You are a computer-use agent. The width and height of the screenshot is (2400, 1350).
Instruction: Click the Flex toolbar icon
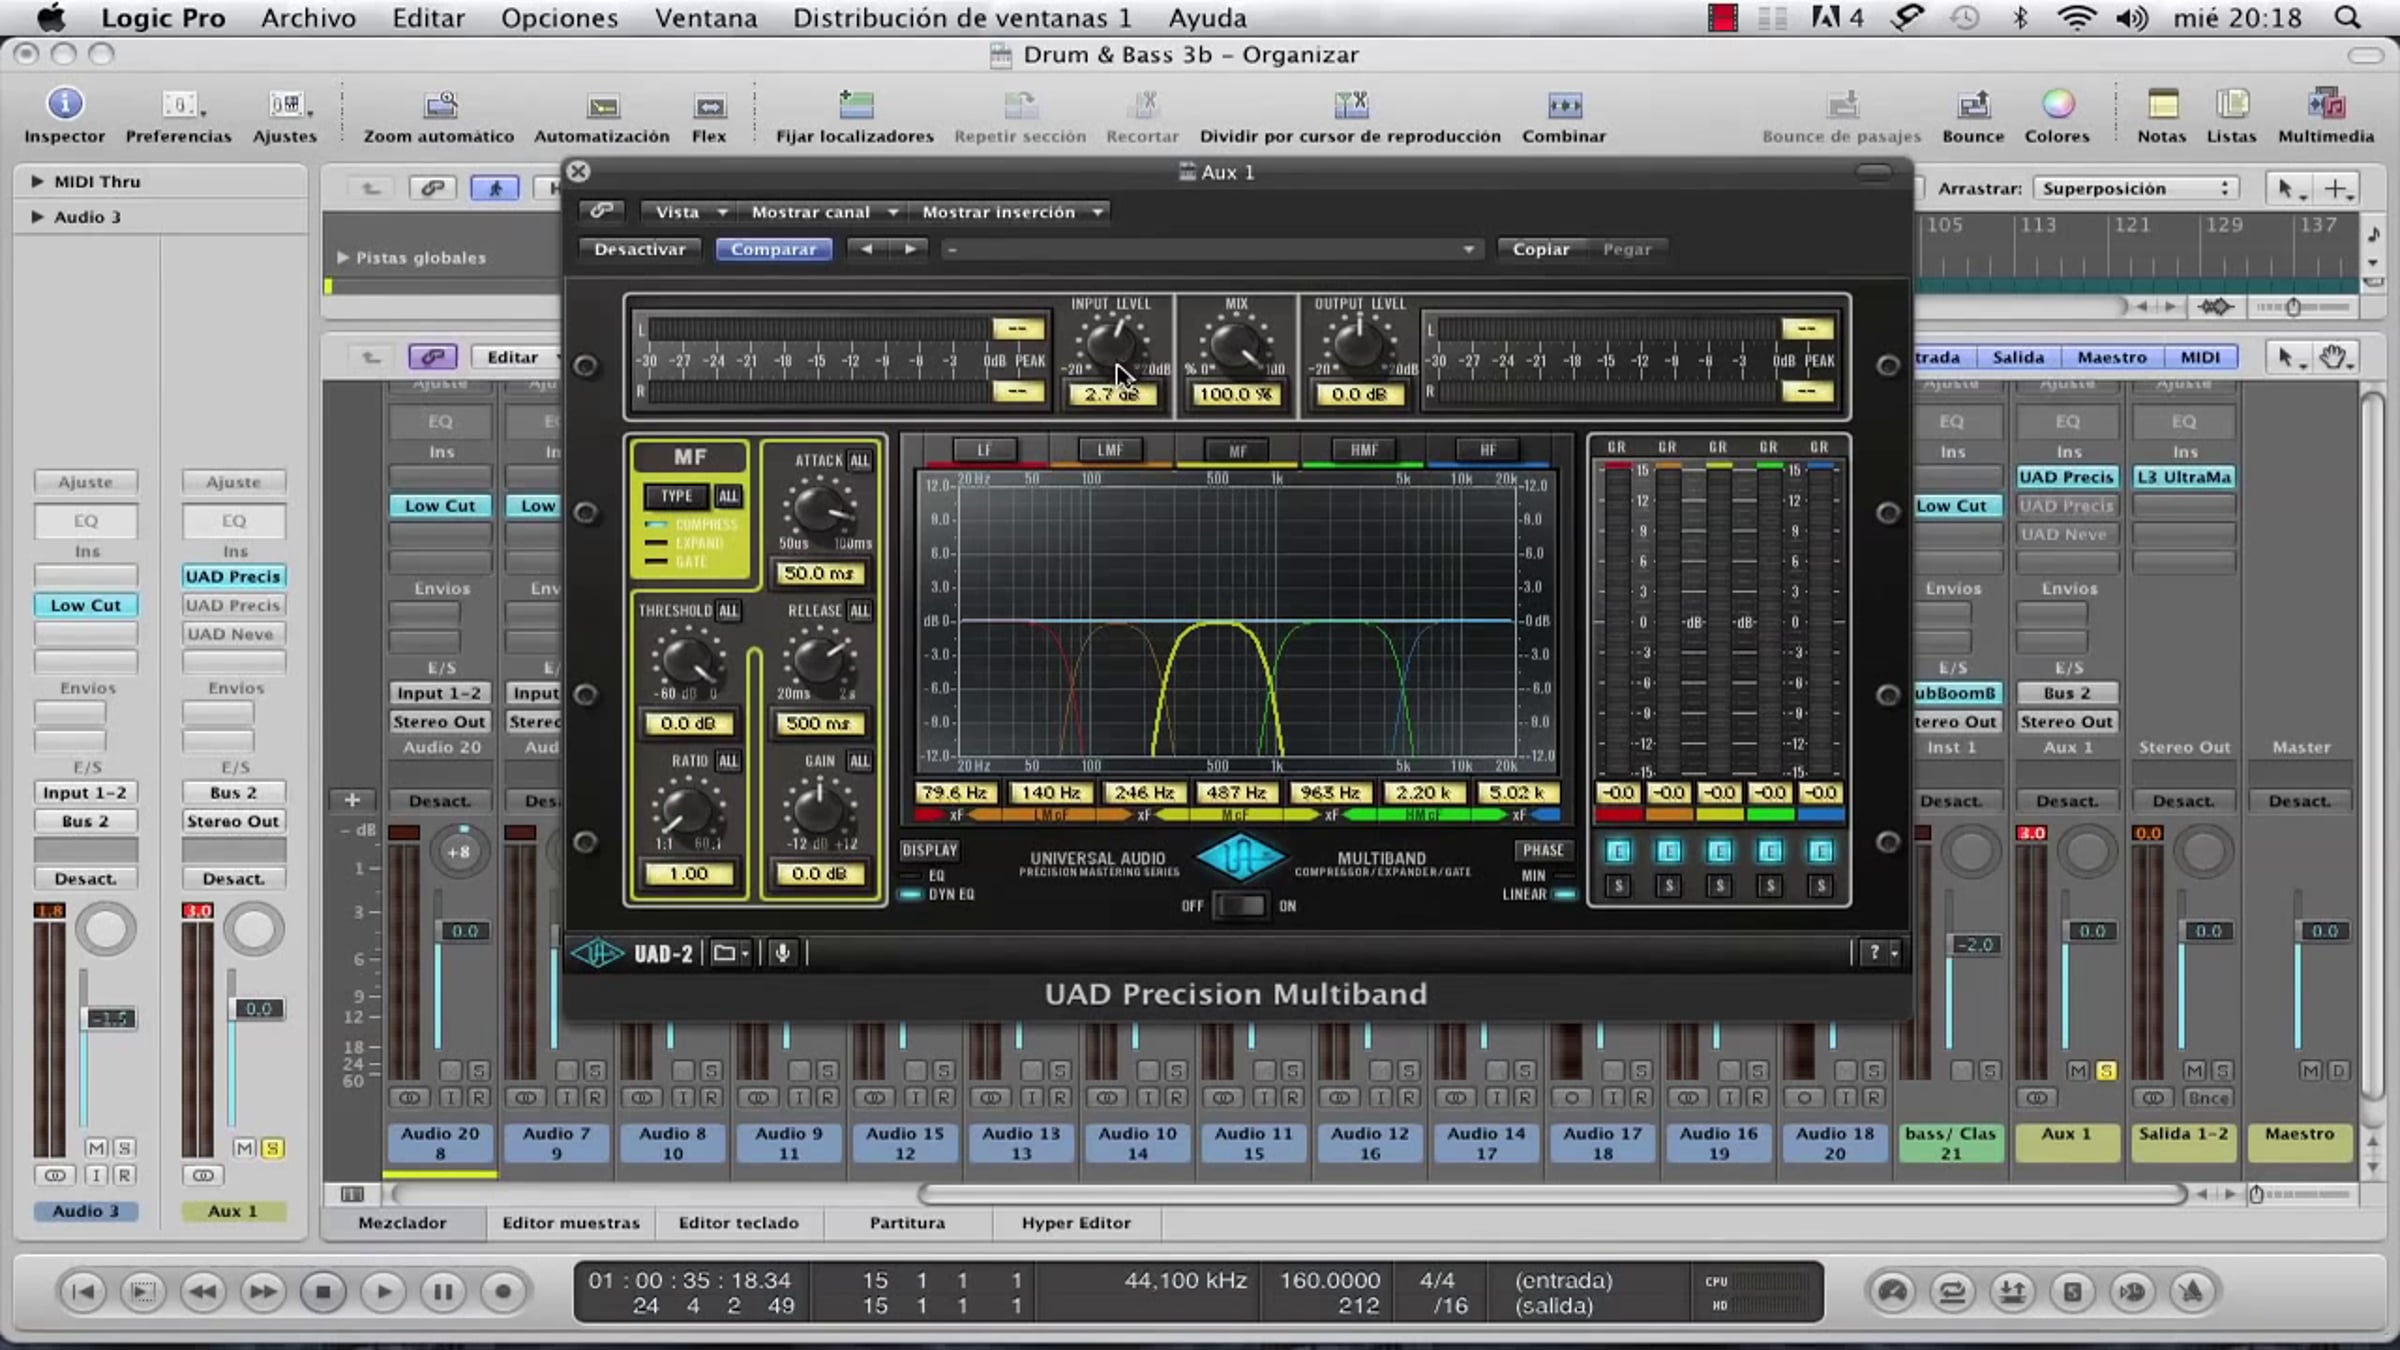click(709, 106)
